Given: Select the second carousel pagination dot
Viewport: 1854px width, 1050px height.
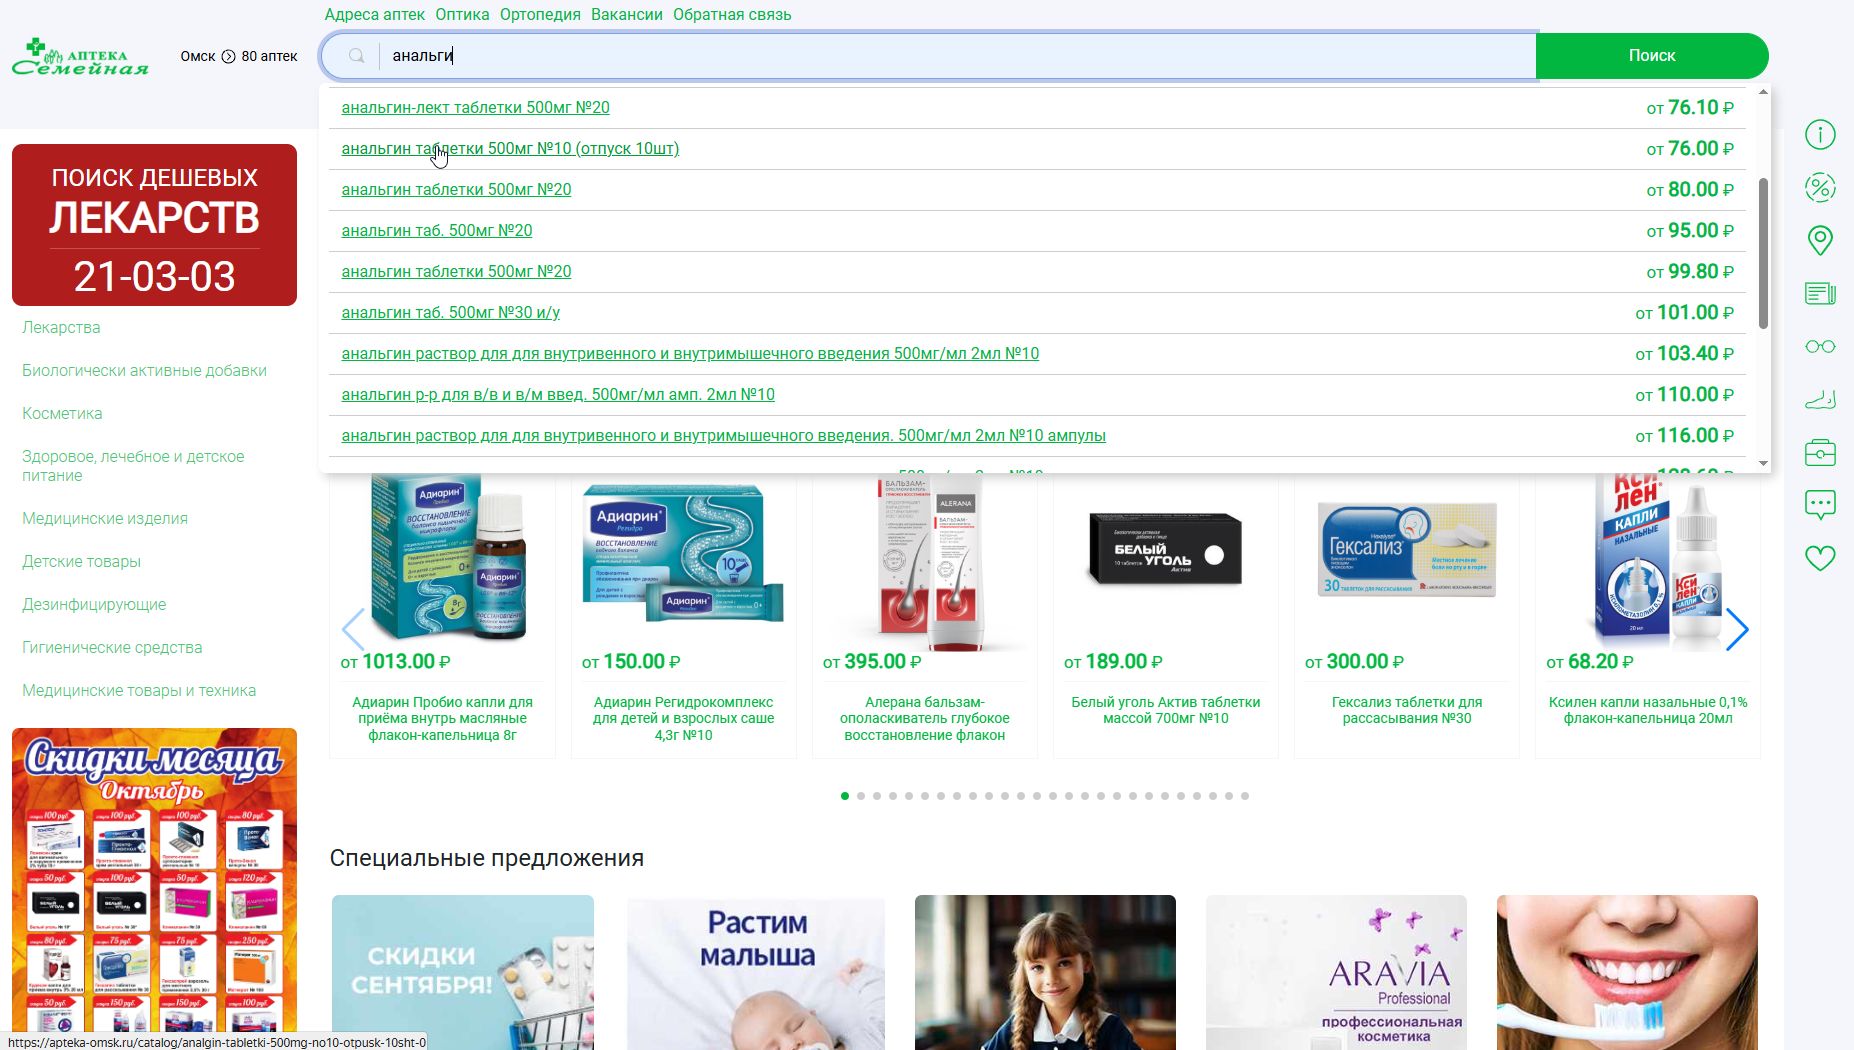Looking at the screenshot, I should tap(861, 796).
